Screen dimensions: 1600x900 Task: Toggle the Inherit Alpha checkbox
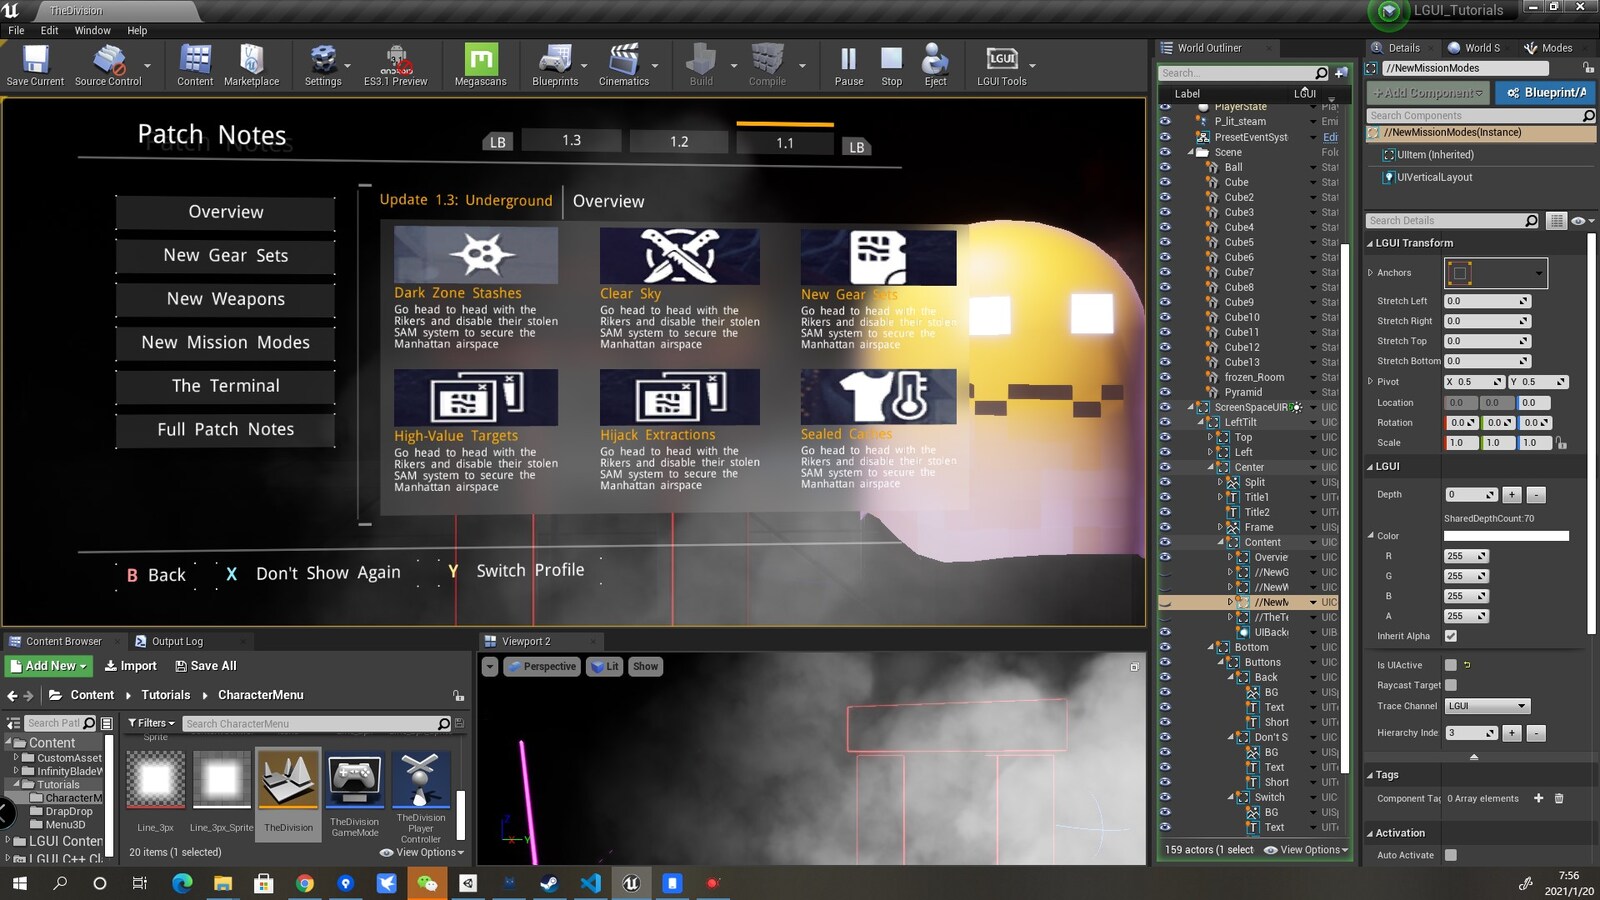1451,636
